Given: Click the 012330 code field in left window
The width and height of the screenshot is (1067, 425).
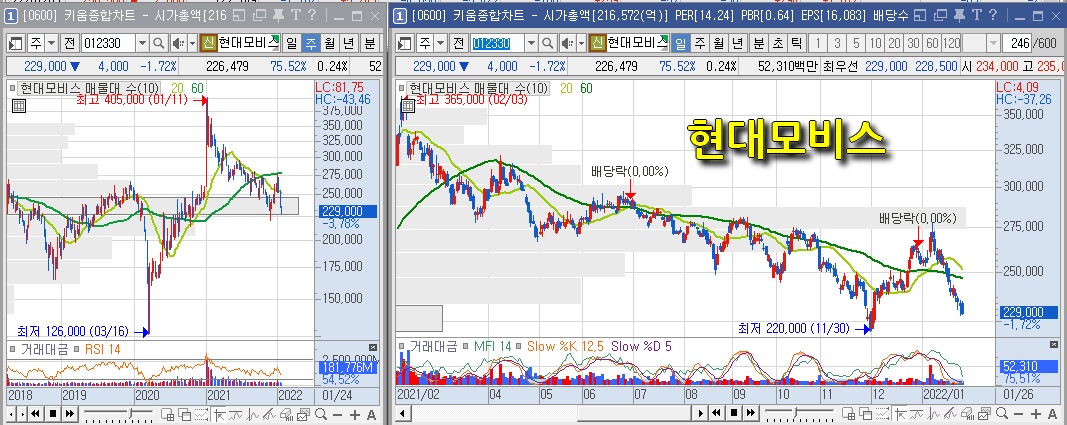Looking at the screenshot, I should pos(109,44).
